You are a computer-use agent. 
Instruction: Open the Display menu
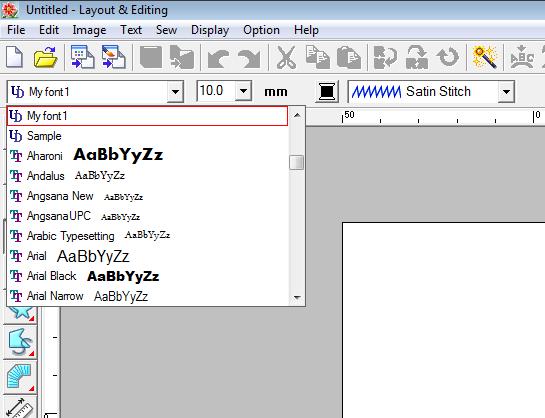[210, 30]
